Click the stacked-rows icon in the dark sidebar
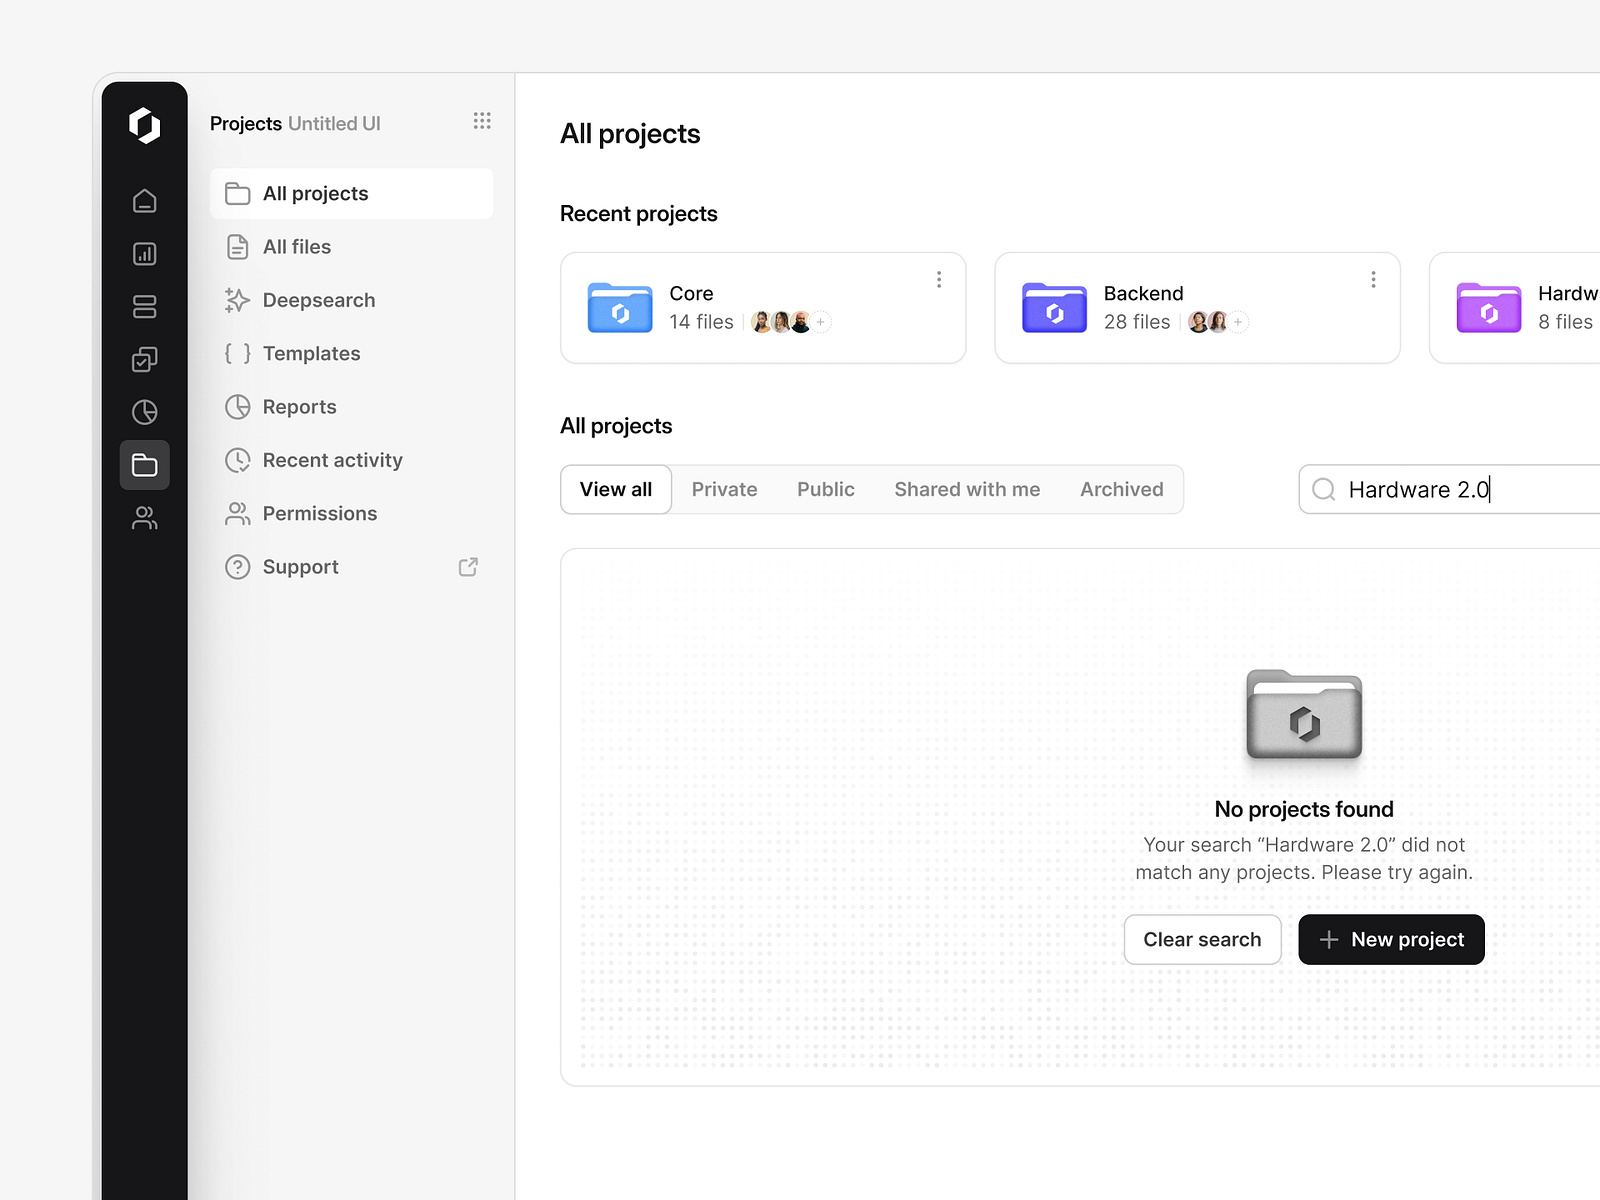 [145, 307]
